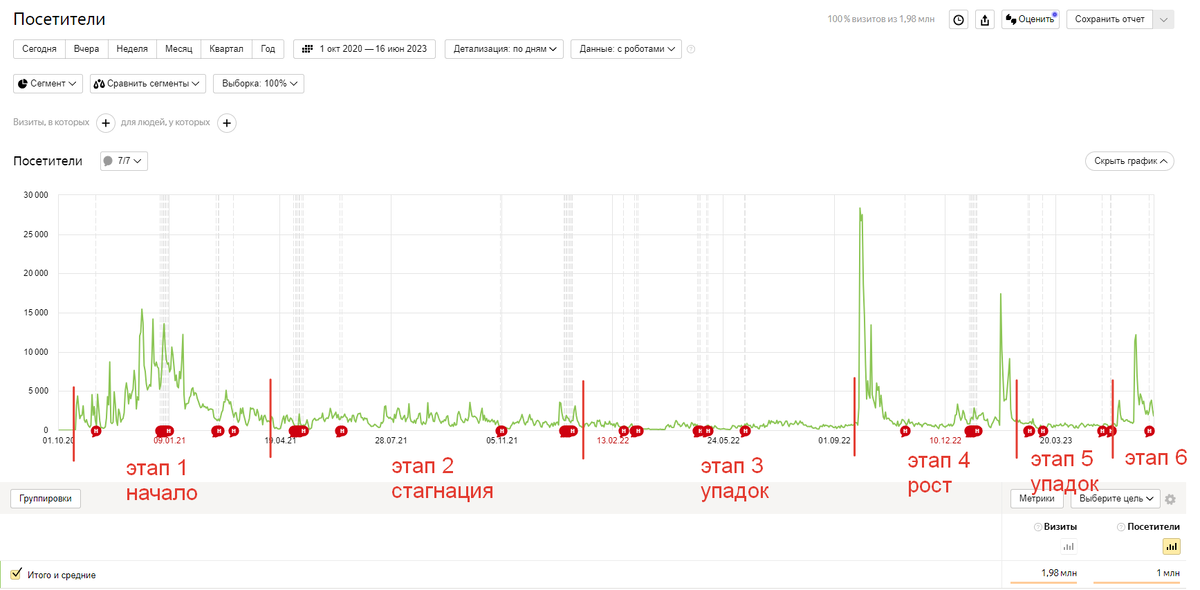The width and height of the screenshot is (1200, 590).
Task: Open Выборка: 100% dropdown
Action: coord(259,84)
